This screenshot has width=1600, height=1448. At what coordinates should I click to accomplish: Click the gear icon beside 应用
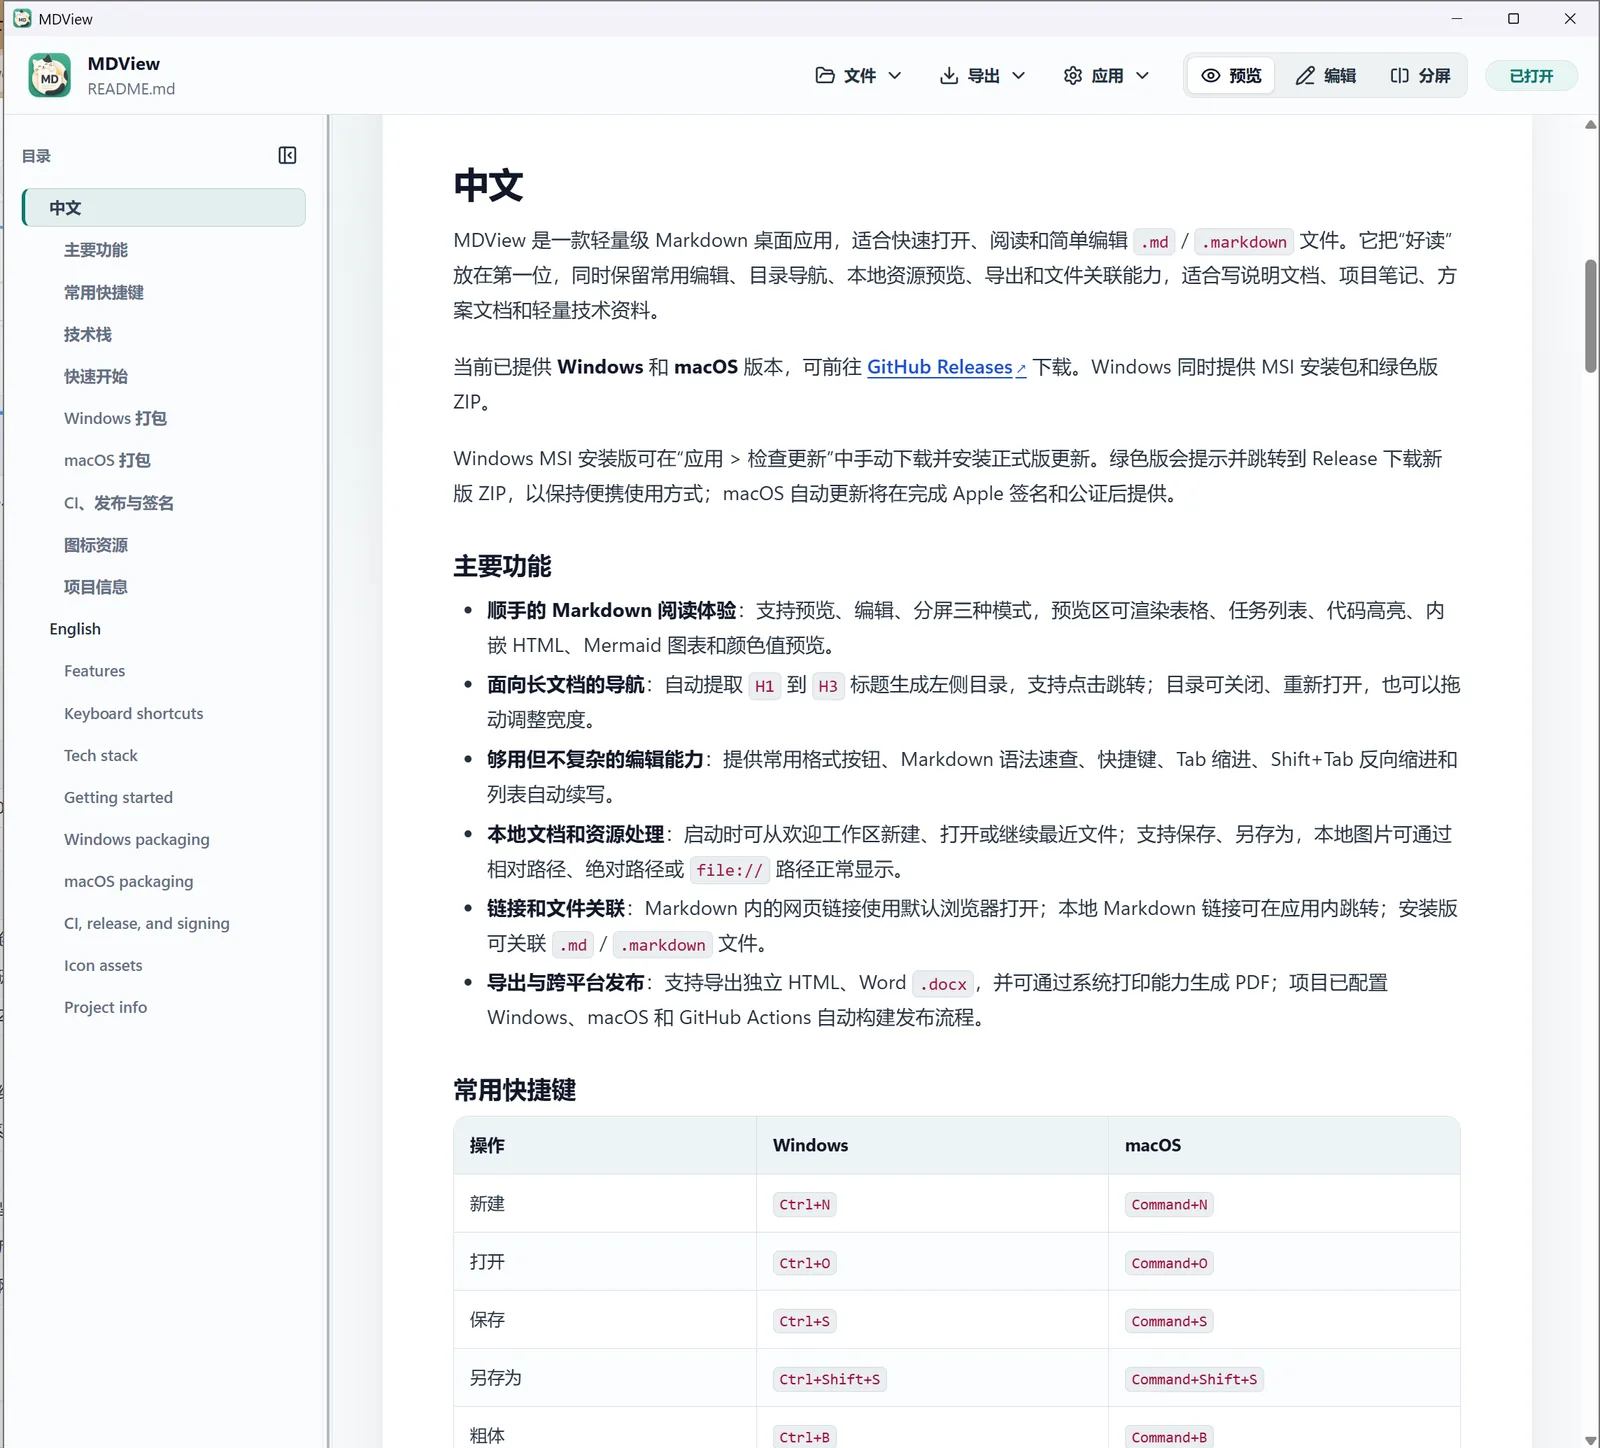(x=1073, y=76)
